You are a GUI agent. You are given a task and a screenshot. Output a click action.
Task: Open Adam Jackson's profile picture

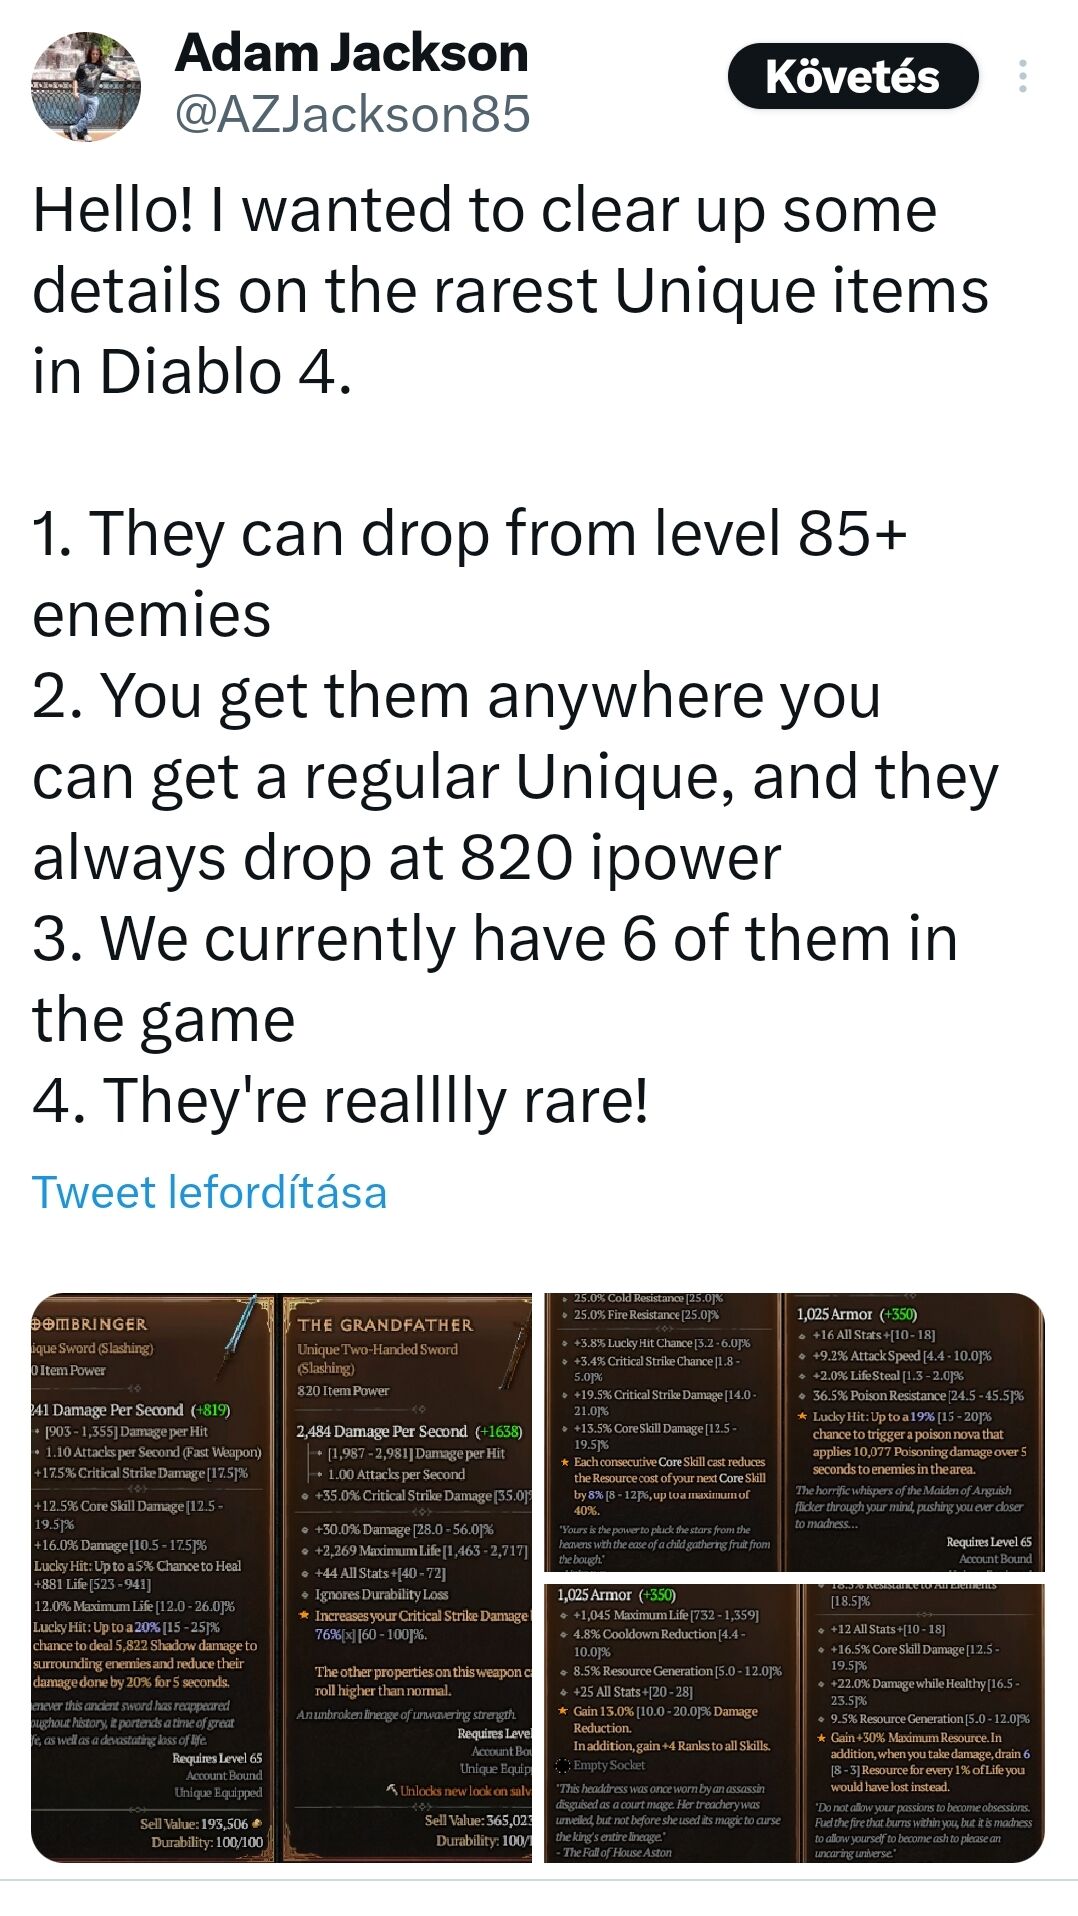pyautogui.click(x=86, y=86)
